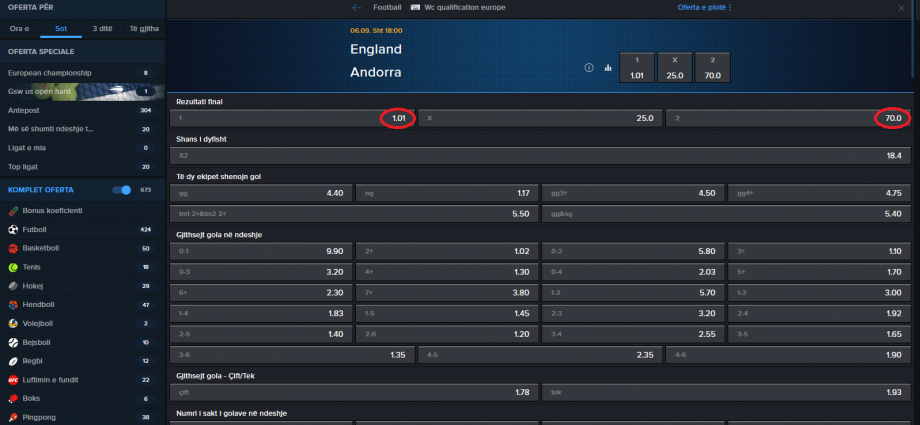Select total goals 1-4 at 1.83
Image resolution: width=920 pixels, height=425 pixels.
261,313
